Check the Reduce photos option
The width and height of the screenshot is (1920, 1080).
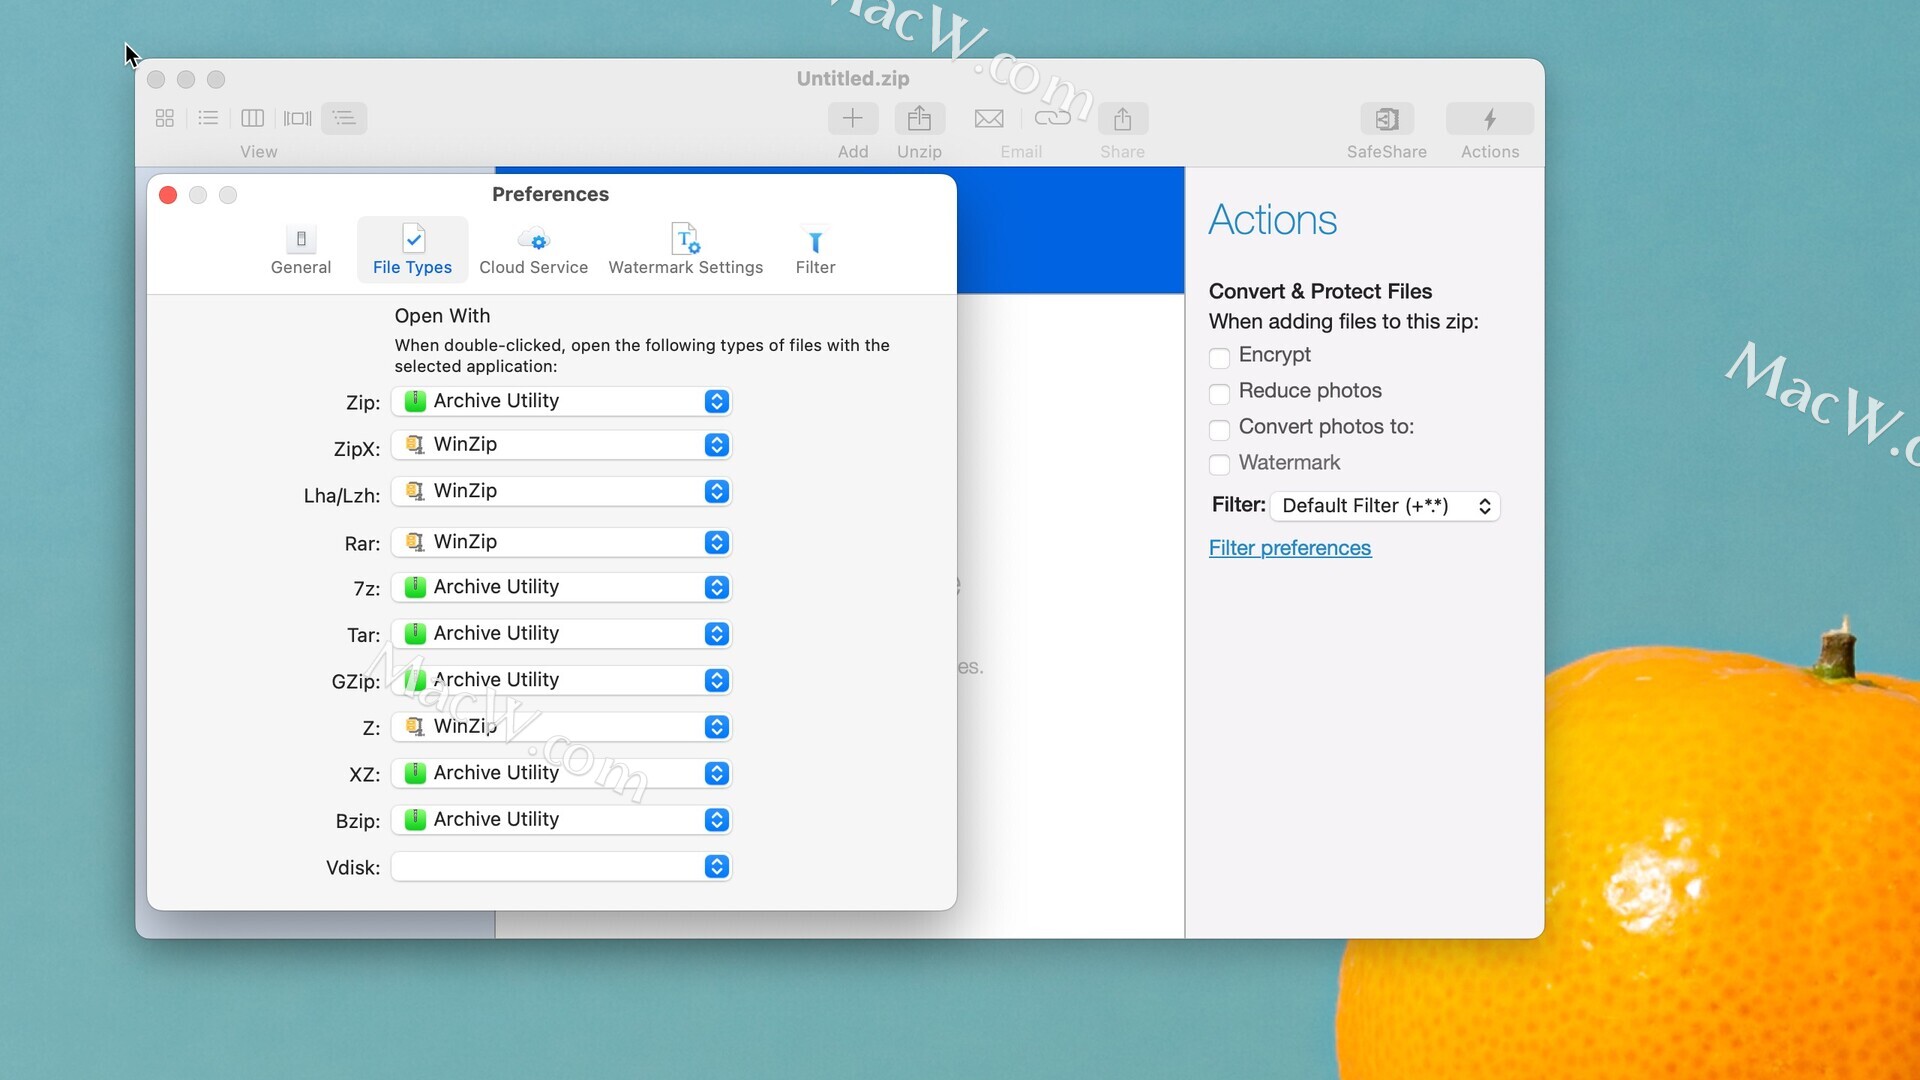pyautogui.click(x=1219, y=393)
